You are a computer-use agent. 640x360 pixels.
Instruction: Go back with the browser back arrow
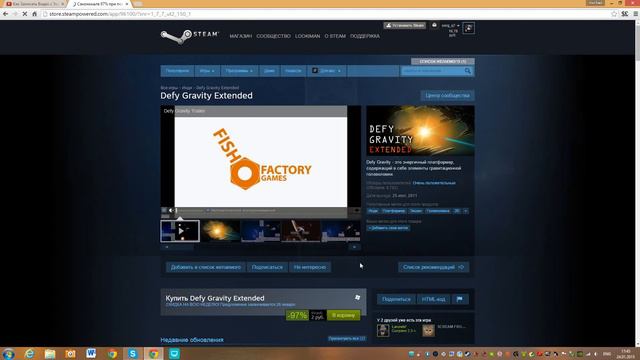tap(5, 14)
